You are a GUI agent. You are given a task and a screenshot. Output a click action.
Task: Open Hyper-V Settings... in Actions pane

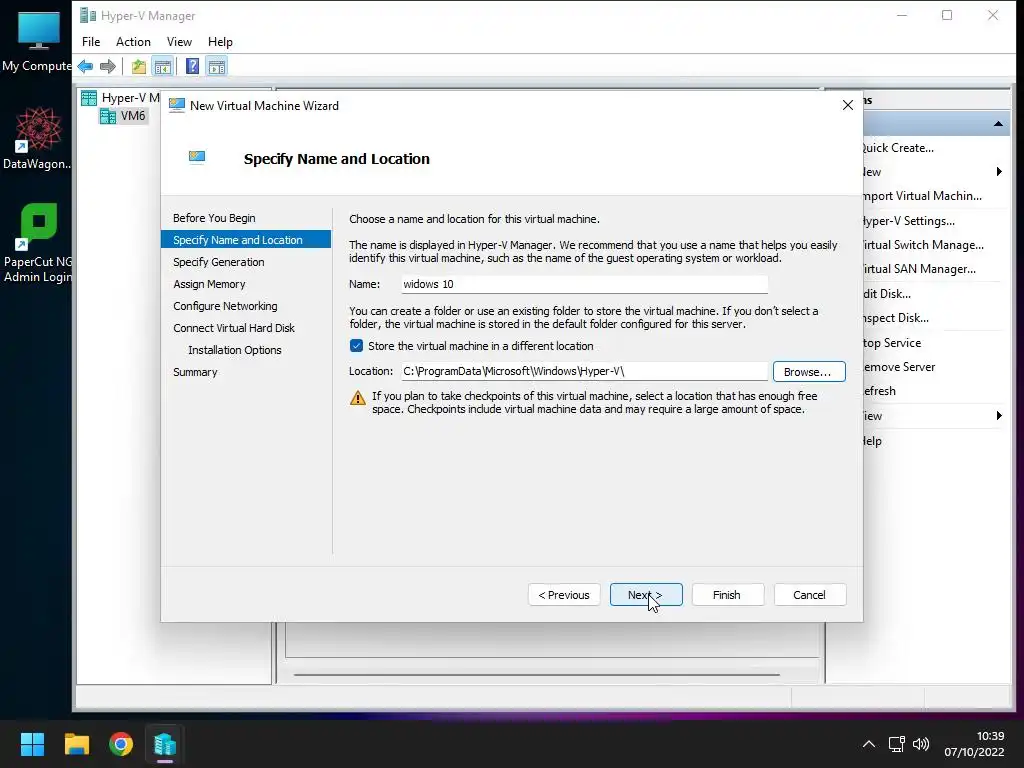pyautogui.click(x=908, y=221)
